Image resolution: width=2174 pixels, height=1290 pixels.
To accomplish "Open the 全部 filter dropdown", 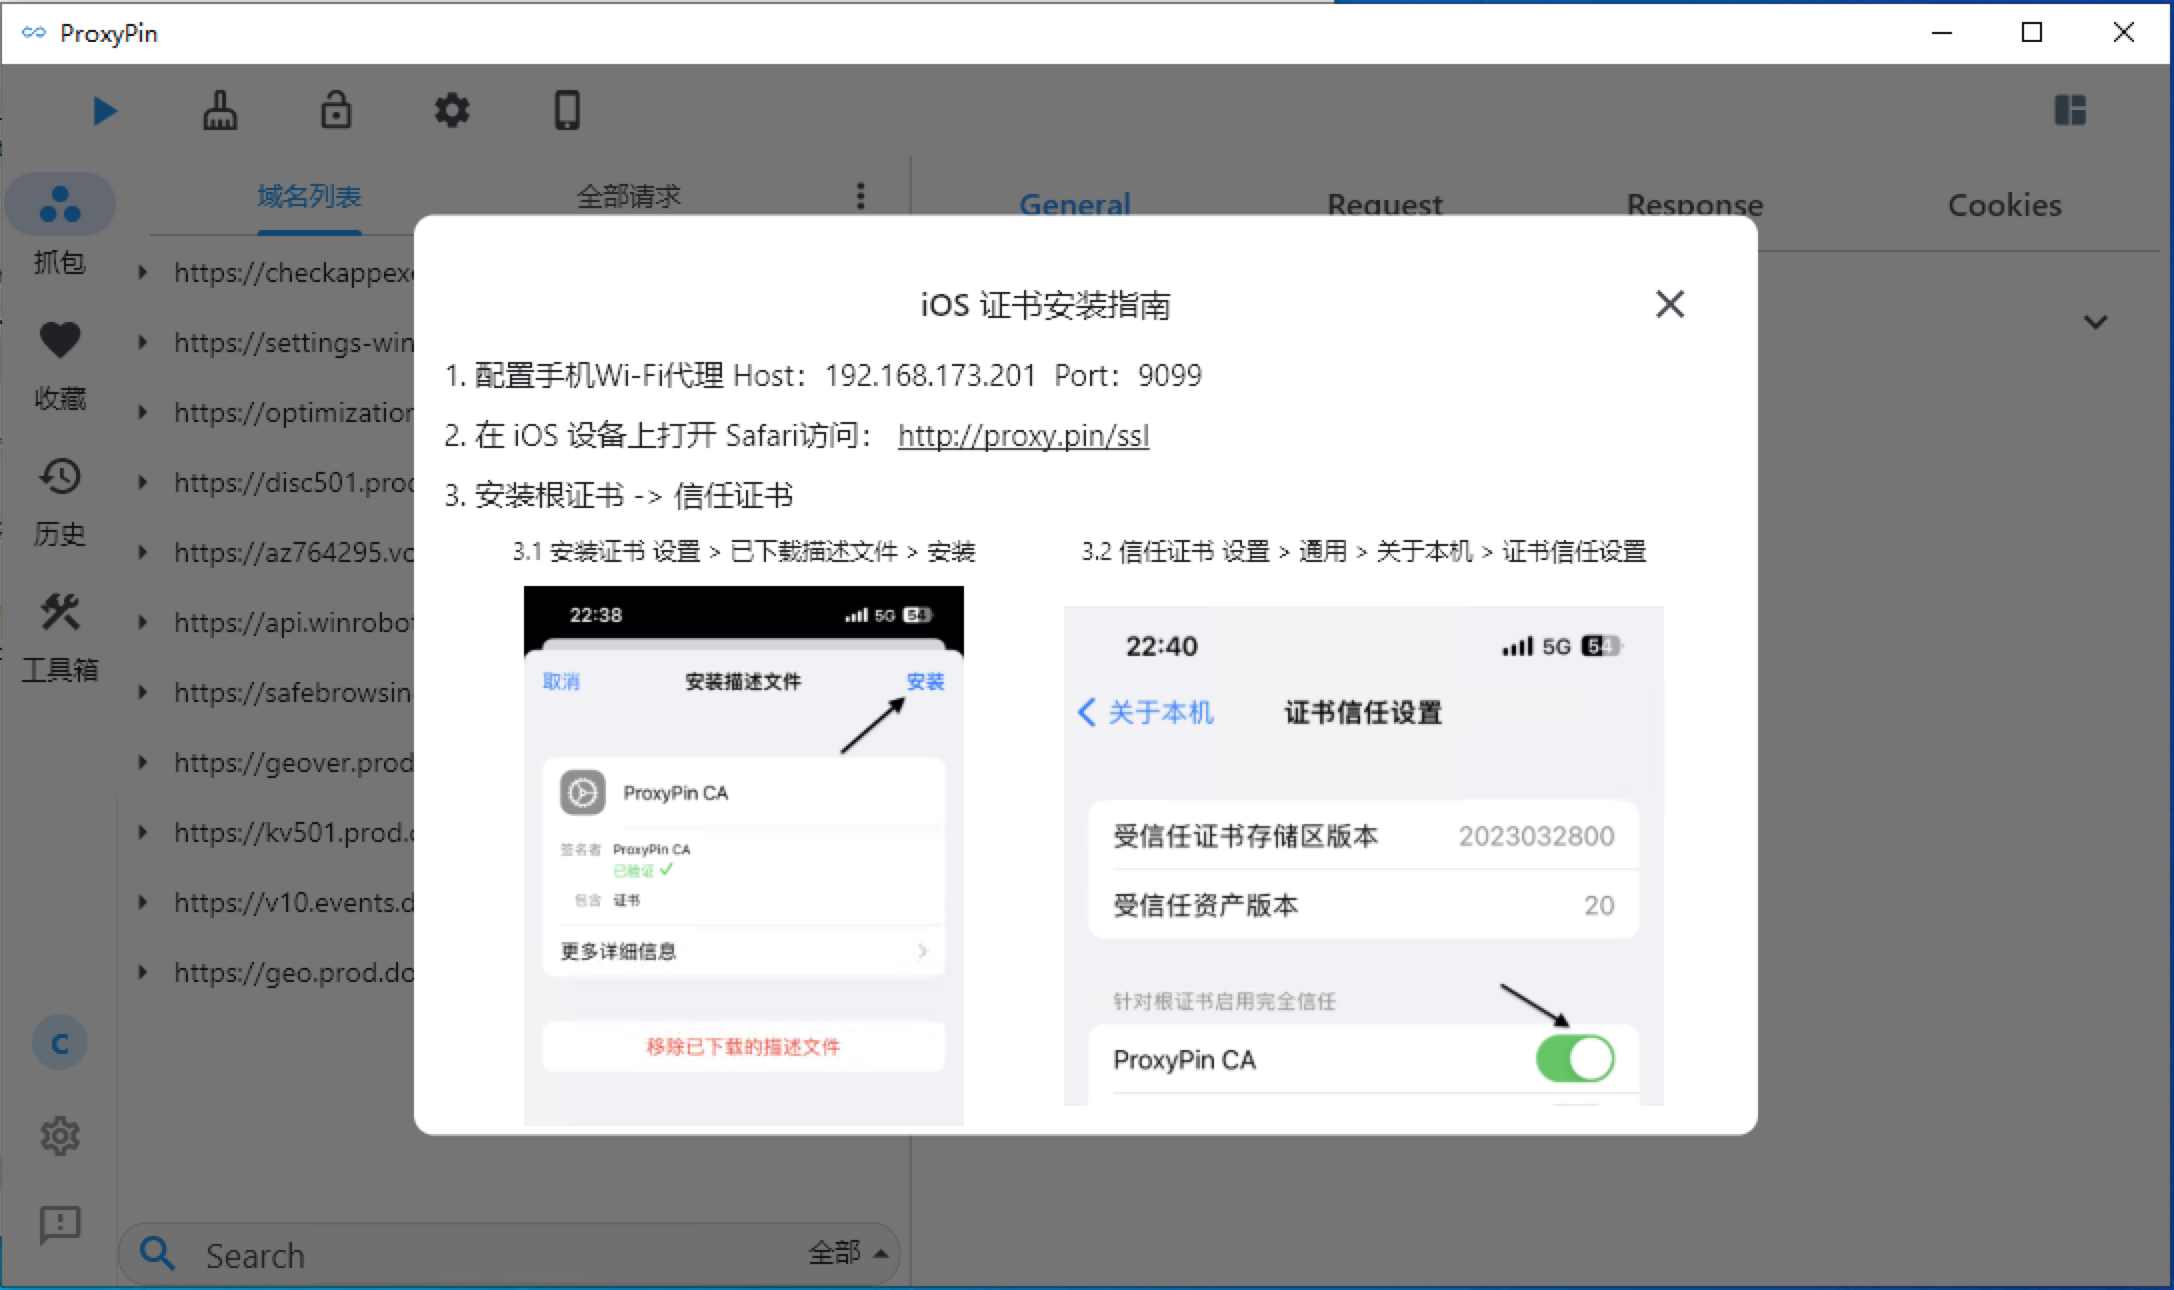I will (x=848, y=1252).
